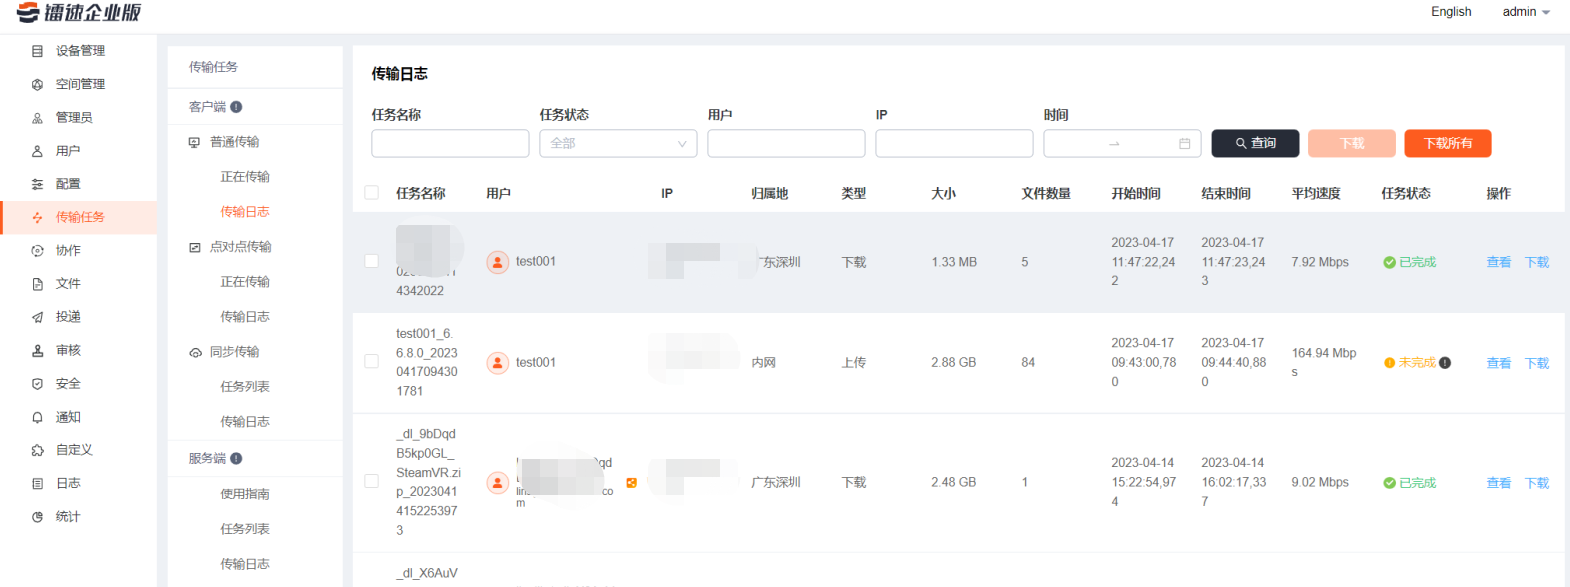Click info icon beside 未完成 status
Screen dimensions: 1570x587
tap(1445, 363)
